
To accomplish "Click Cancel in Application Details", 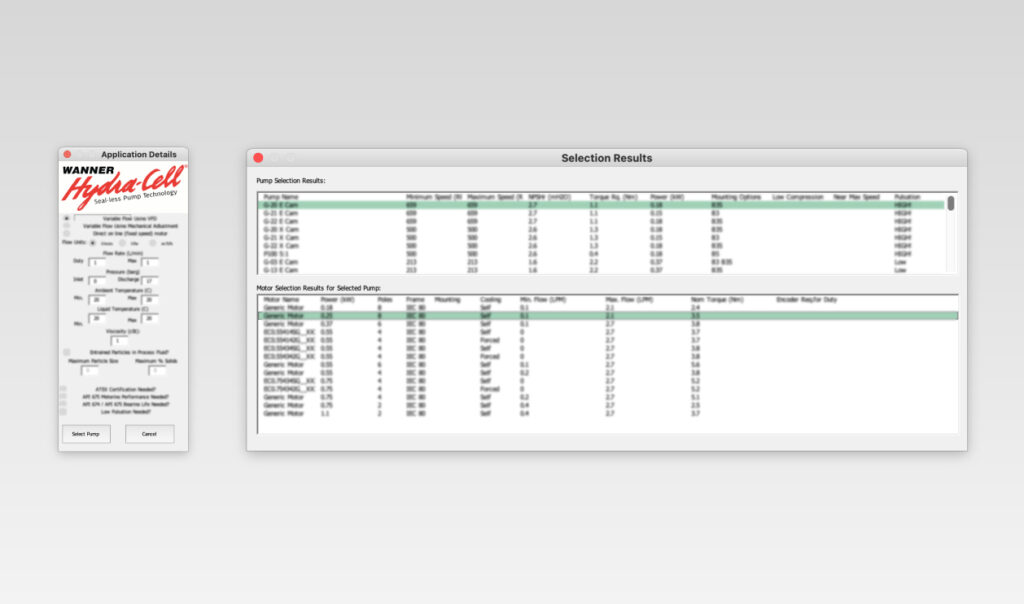I will [150, 434].
